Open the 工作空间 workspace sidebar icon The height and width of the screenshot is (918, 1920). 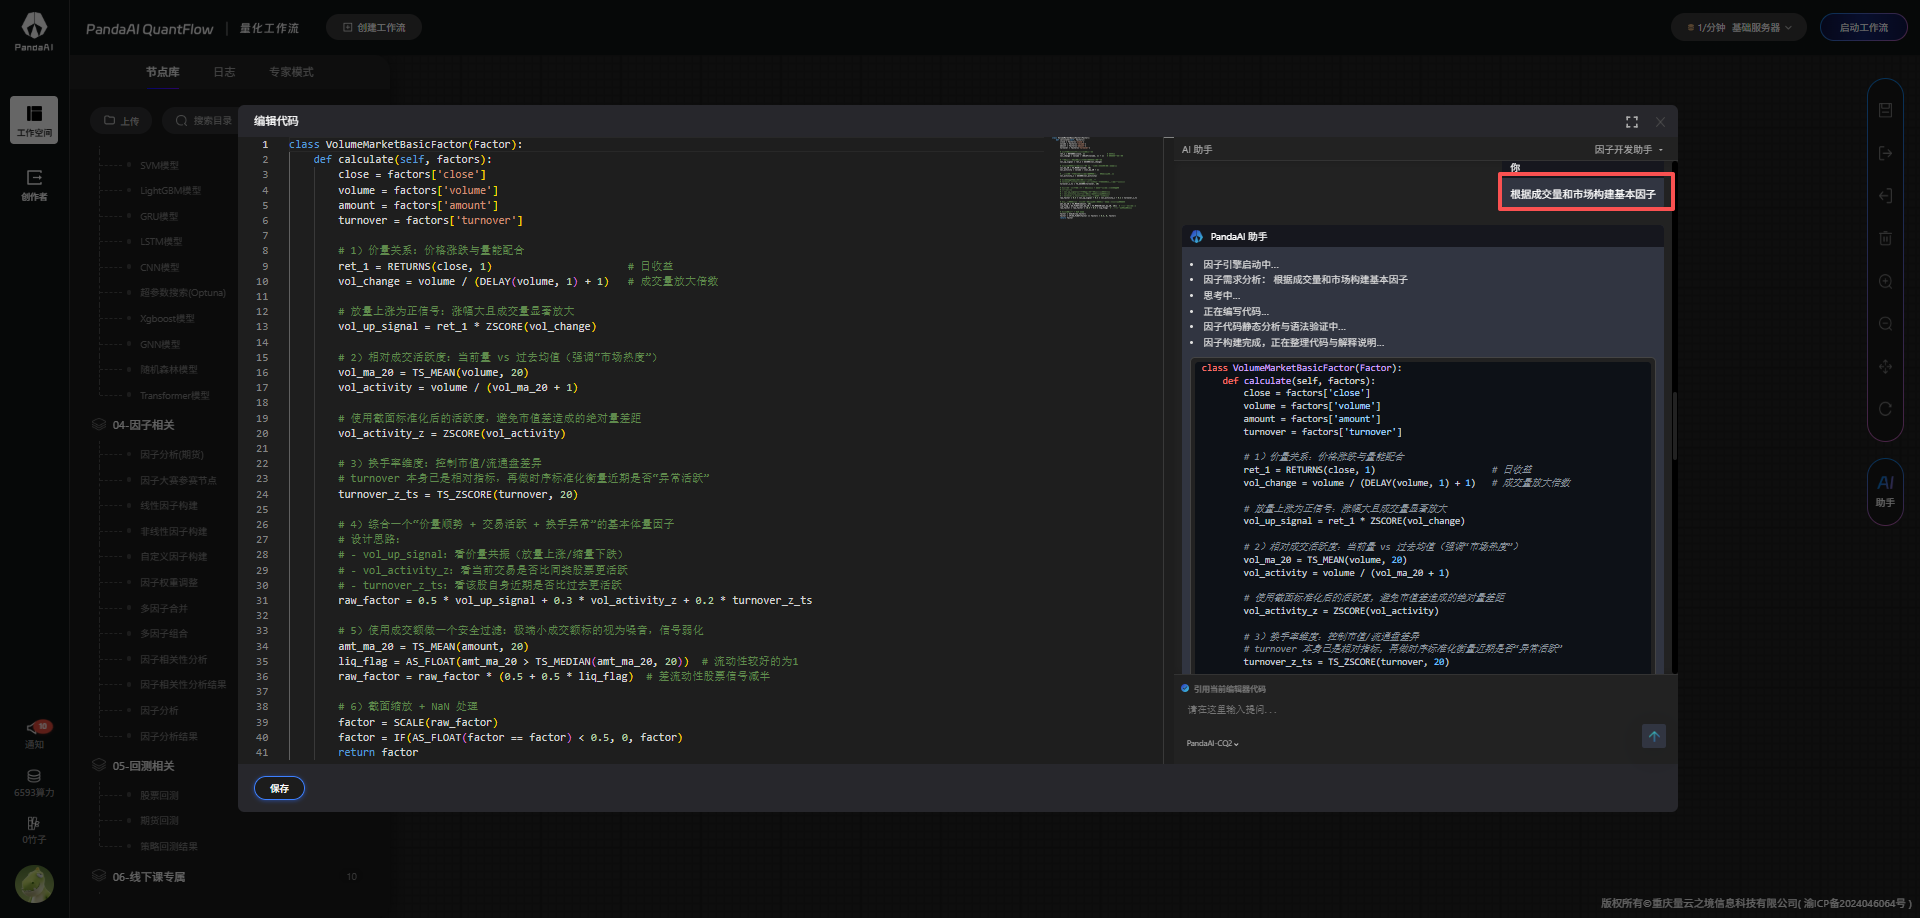click(x=34, y=120)
